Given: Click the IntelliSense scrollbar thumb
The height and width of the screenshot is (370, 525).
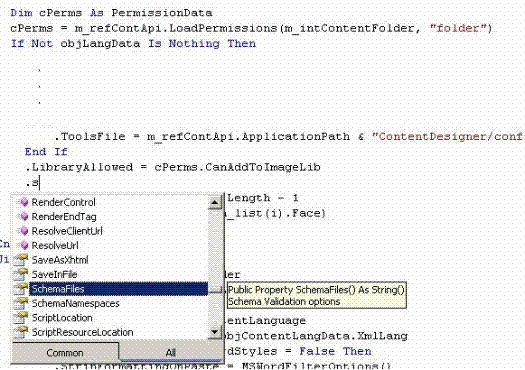Looking at the screenshot, I should pyautogui.click(x=215, y=289).
